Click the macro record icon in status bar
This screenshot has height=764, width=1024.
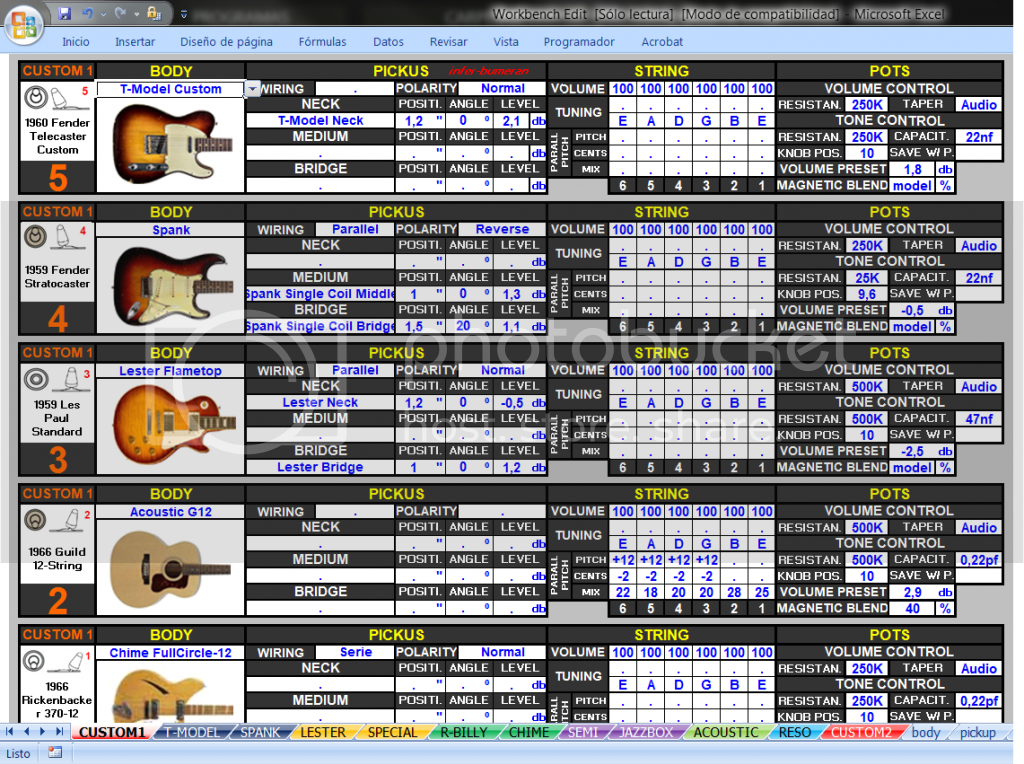pyautogui.click(x=54, y=753)
